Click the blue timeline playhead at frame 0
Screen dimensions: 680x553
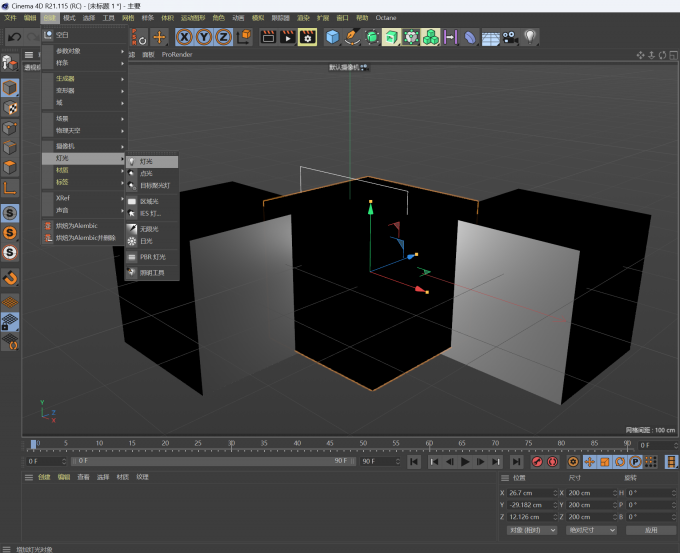tap(33, 444)
